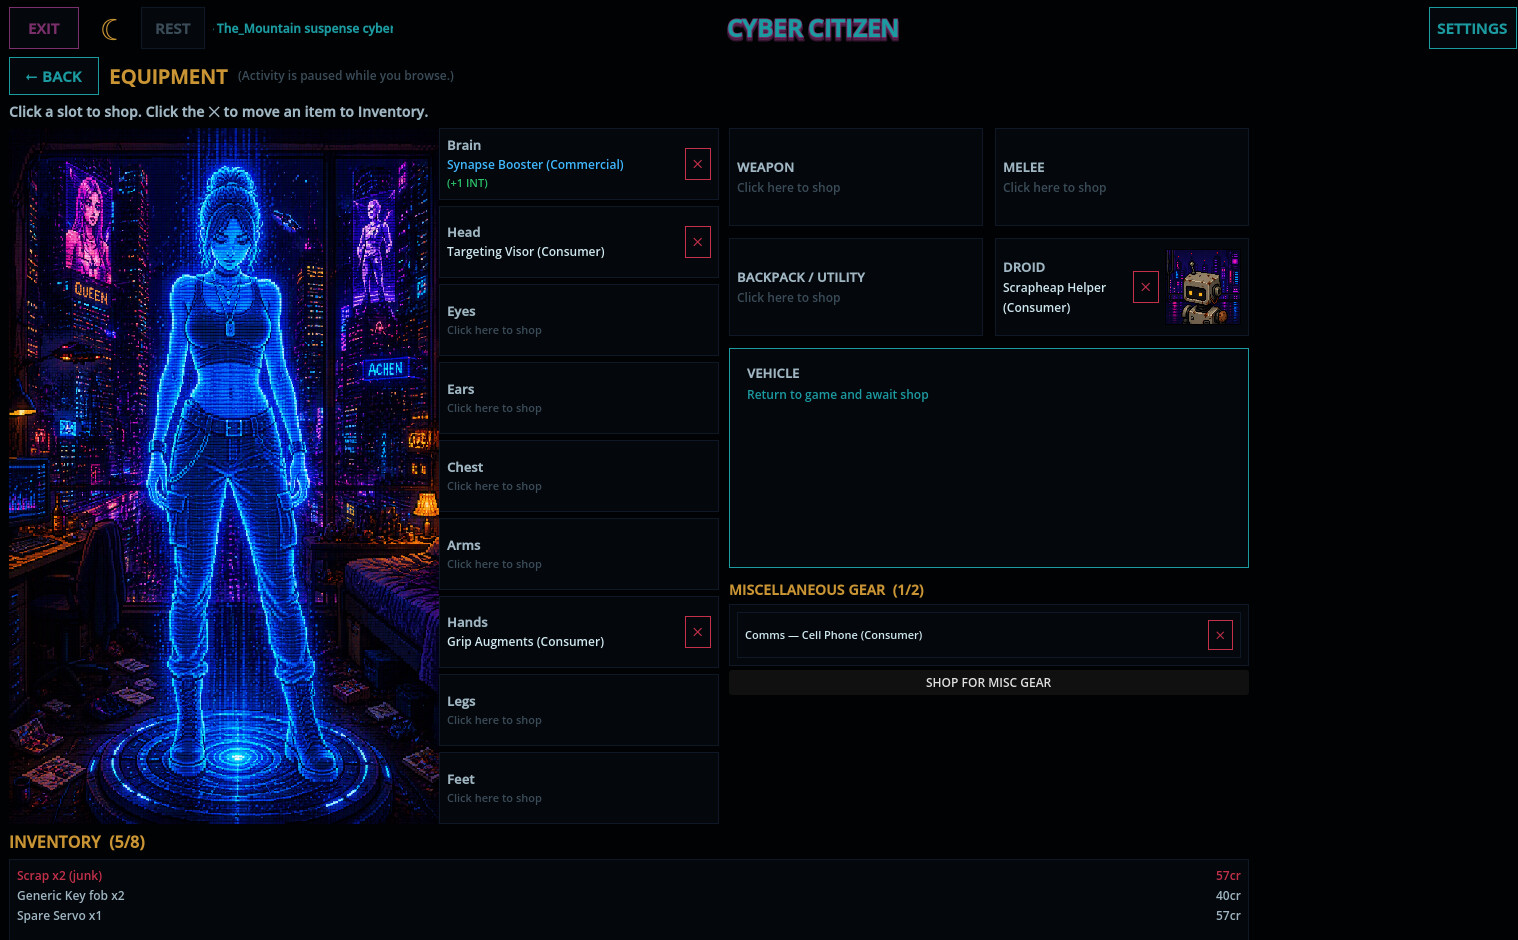Select the VEHICLE slot panel
This screenshot has width=1518, height=940.
(989, 458)
